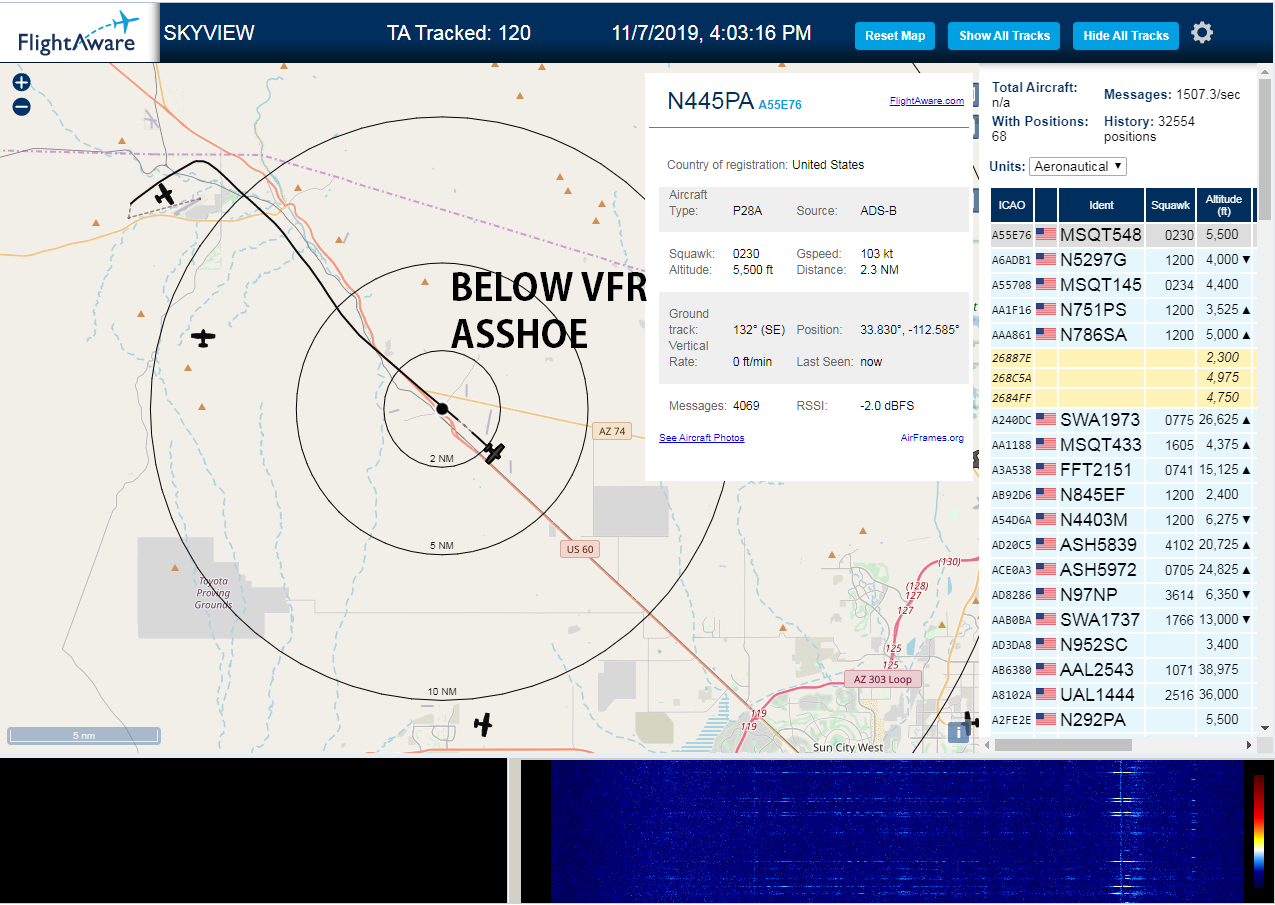Zoom in with the plus button
The height and width of the screenshot is (905, 1275).
(21, 83)
